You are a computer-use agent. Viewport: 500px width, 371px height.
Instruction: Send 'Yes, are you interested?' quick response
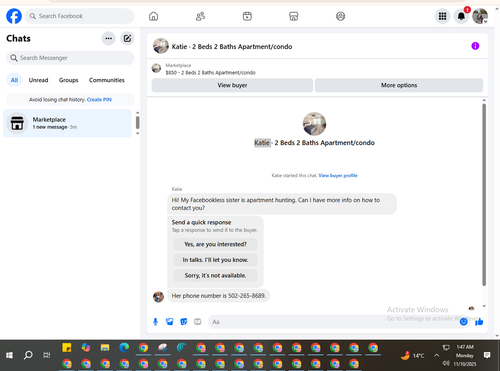click(215, 244)
